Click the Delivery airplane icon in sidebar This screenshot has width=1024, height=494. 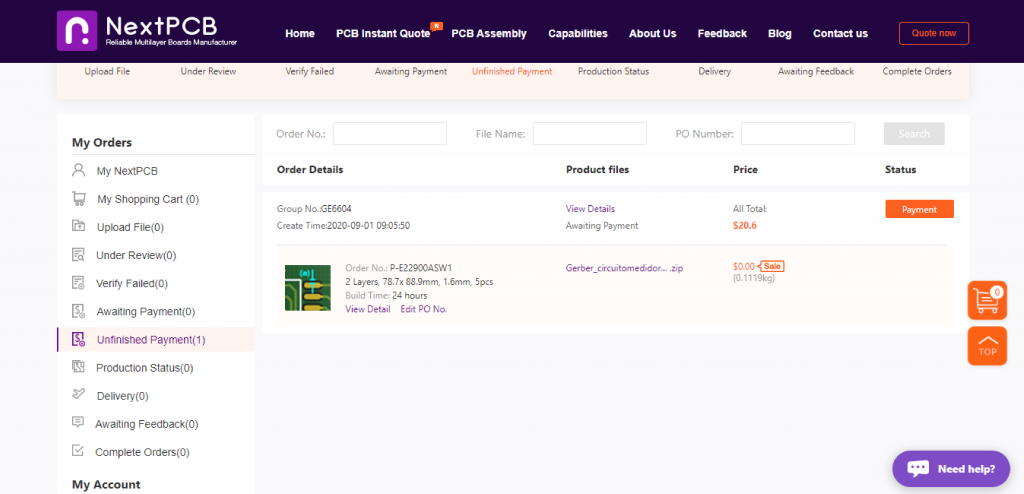coord(78,395)
